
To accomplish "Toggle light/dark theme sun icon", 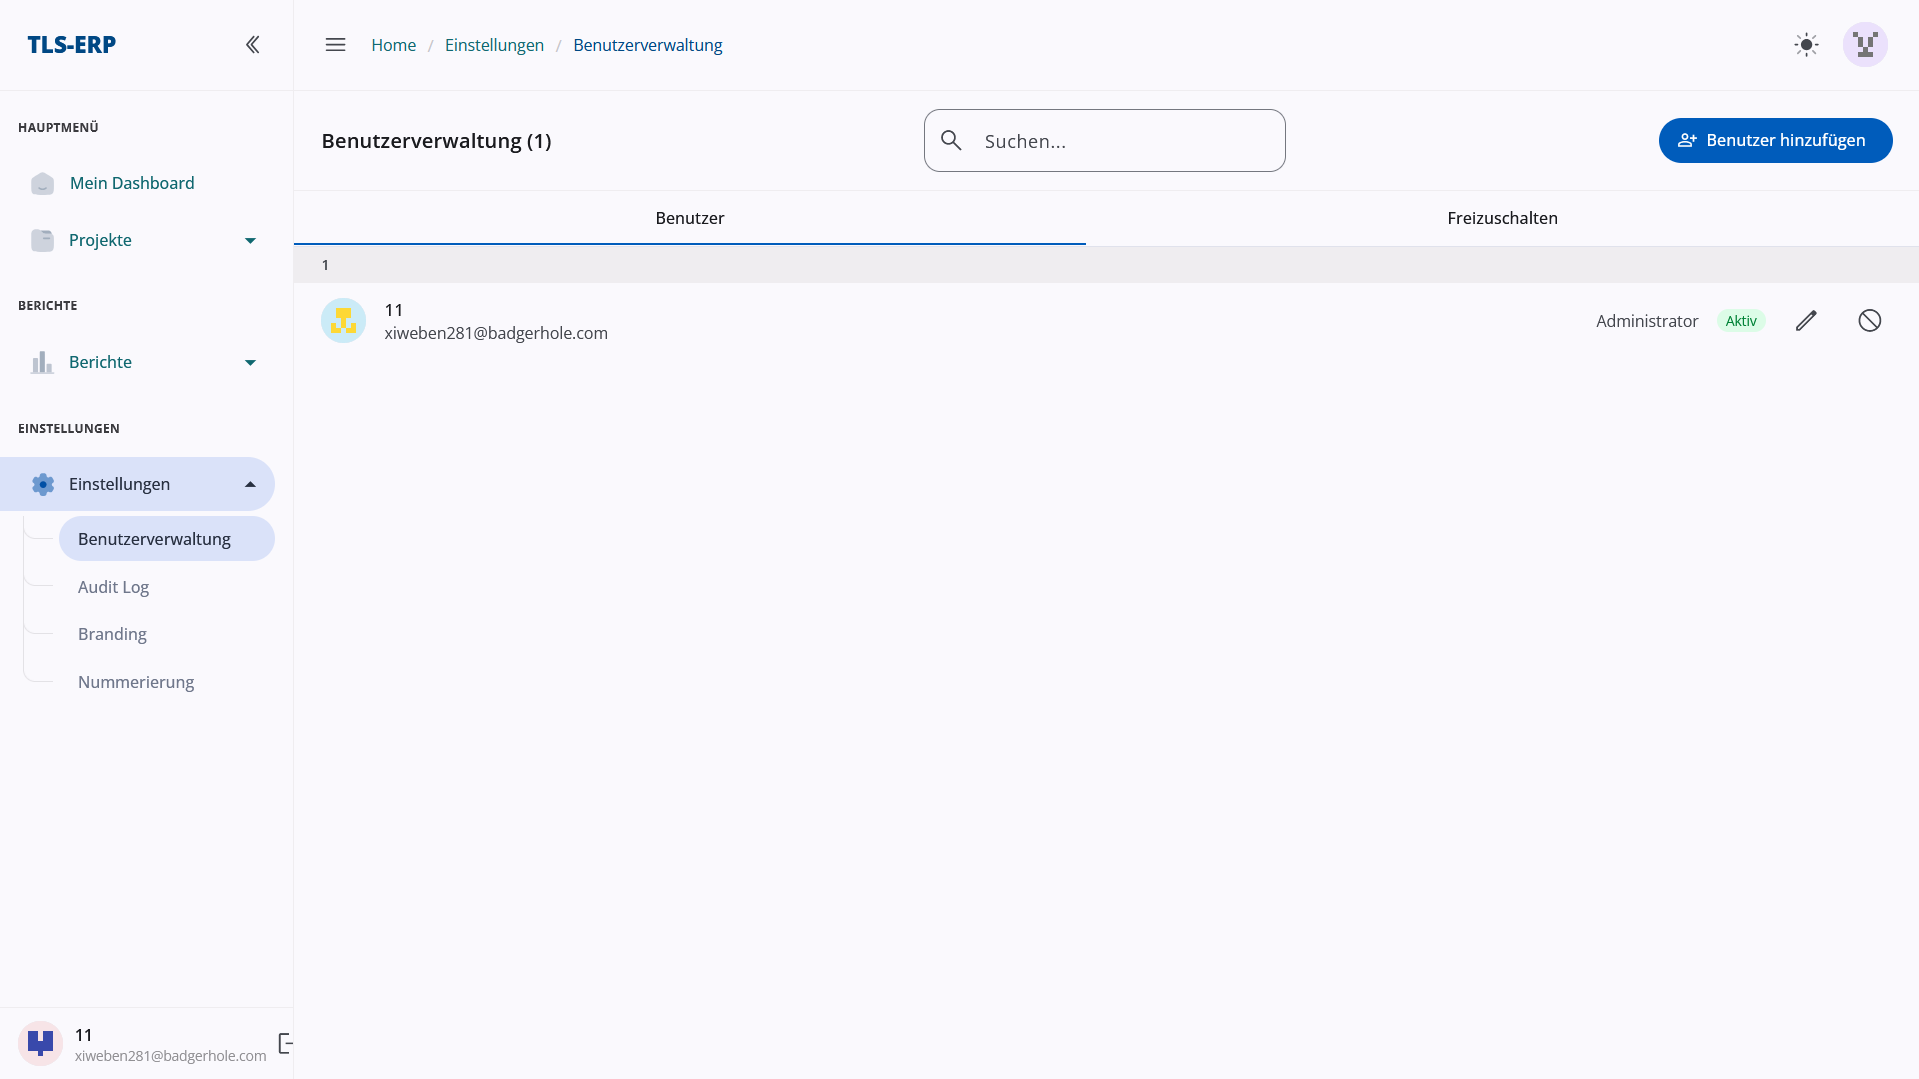I will [1806, 45].
